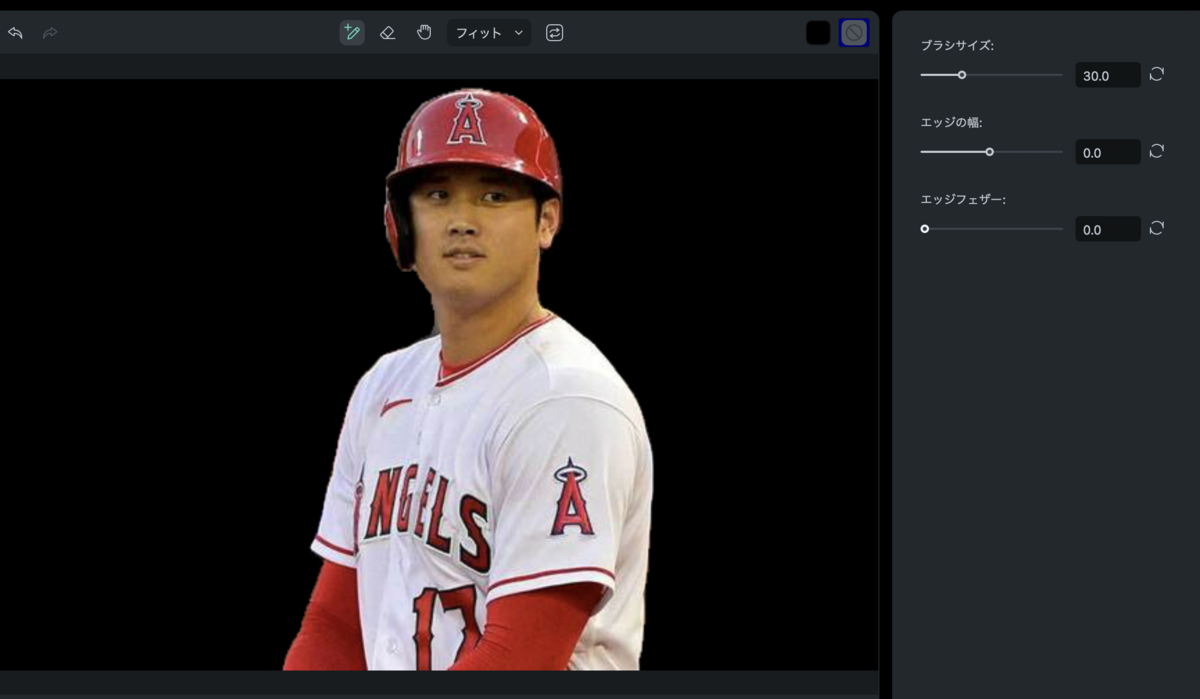
Task: Reset the ブラシサイズ value
Action: [1157, 74]
